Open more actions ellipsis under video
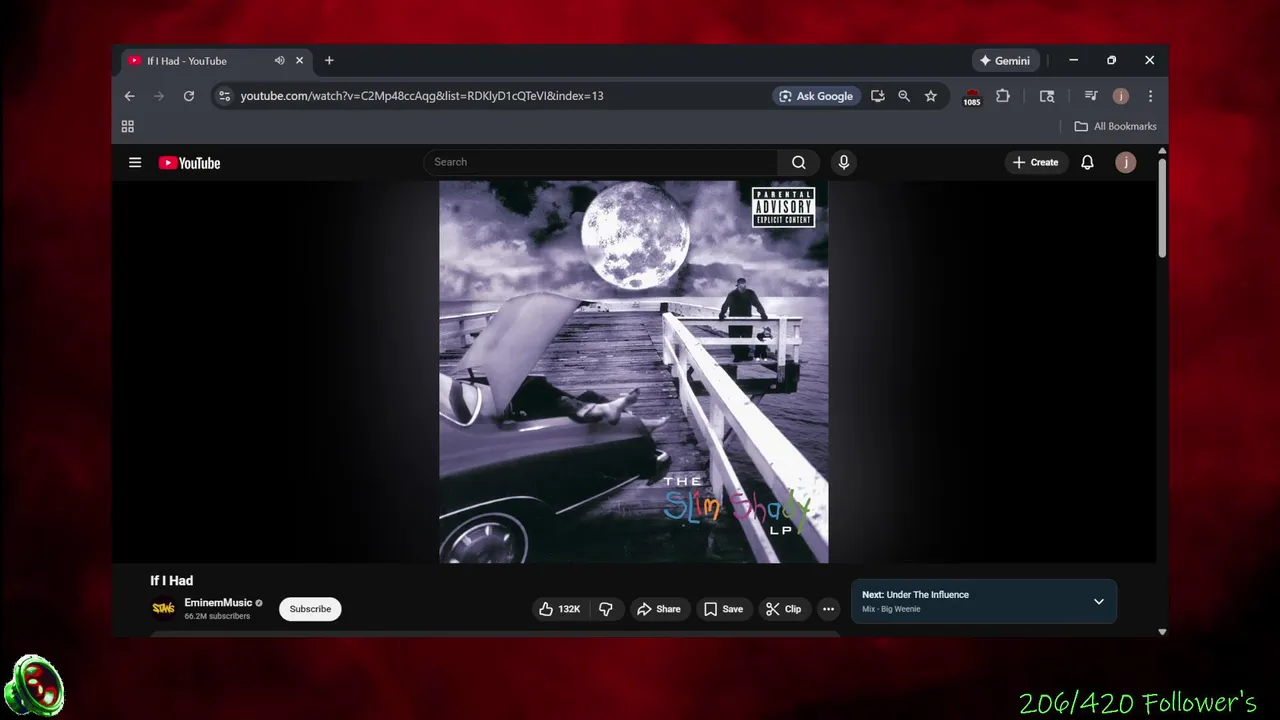The width and height of the screenshot is (1280, 720). tap(828, 609)
